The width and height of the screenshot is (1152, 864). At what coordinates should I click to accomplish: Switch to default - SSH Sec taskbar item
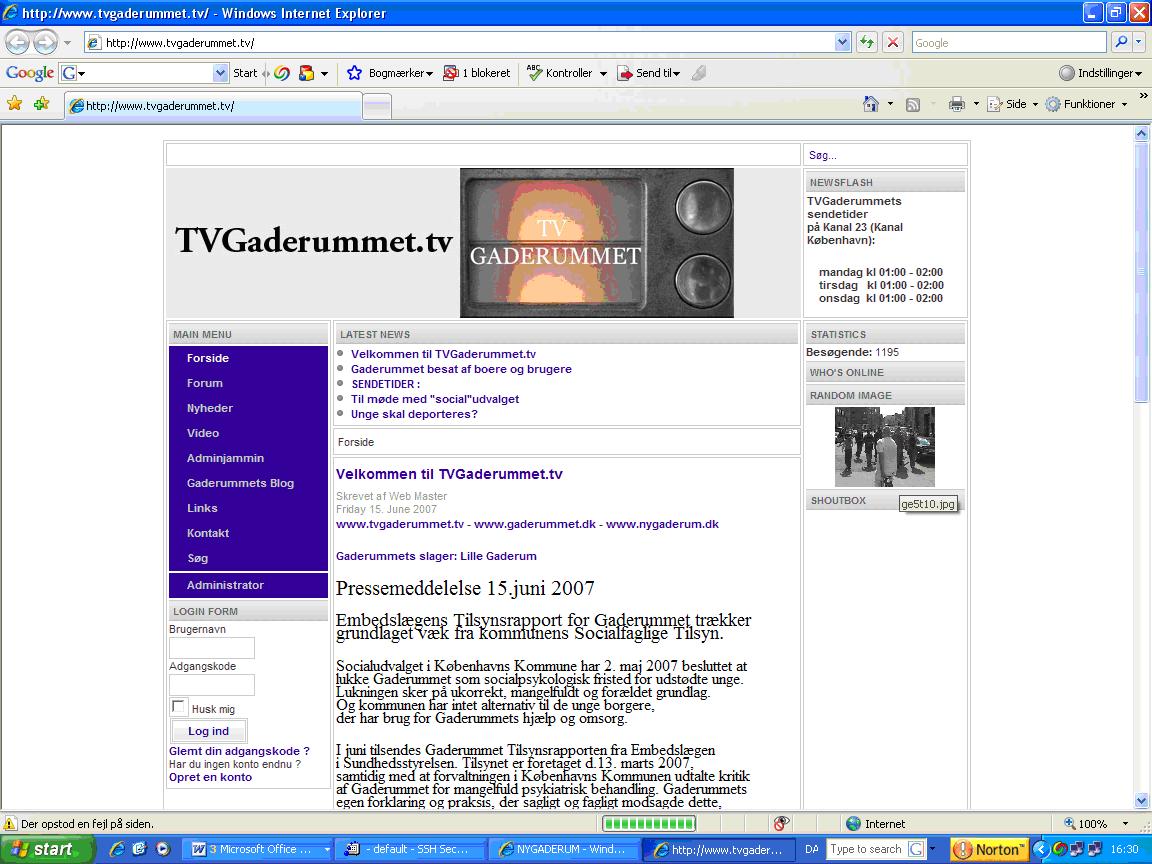tap(410, 849)
